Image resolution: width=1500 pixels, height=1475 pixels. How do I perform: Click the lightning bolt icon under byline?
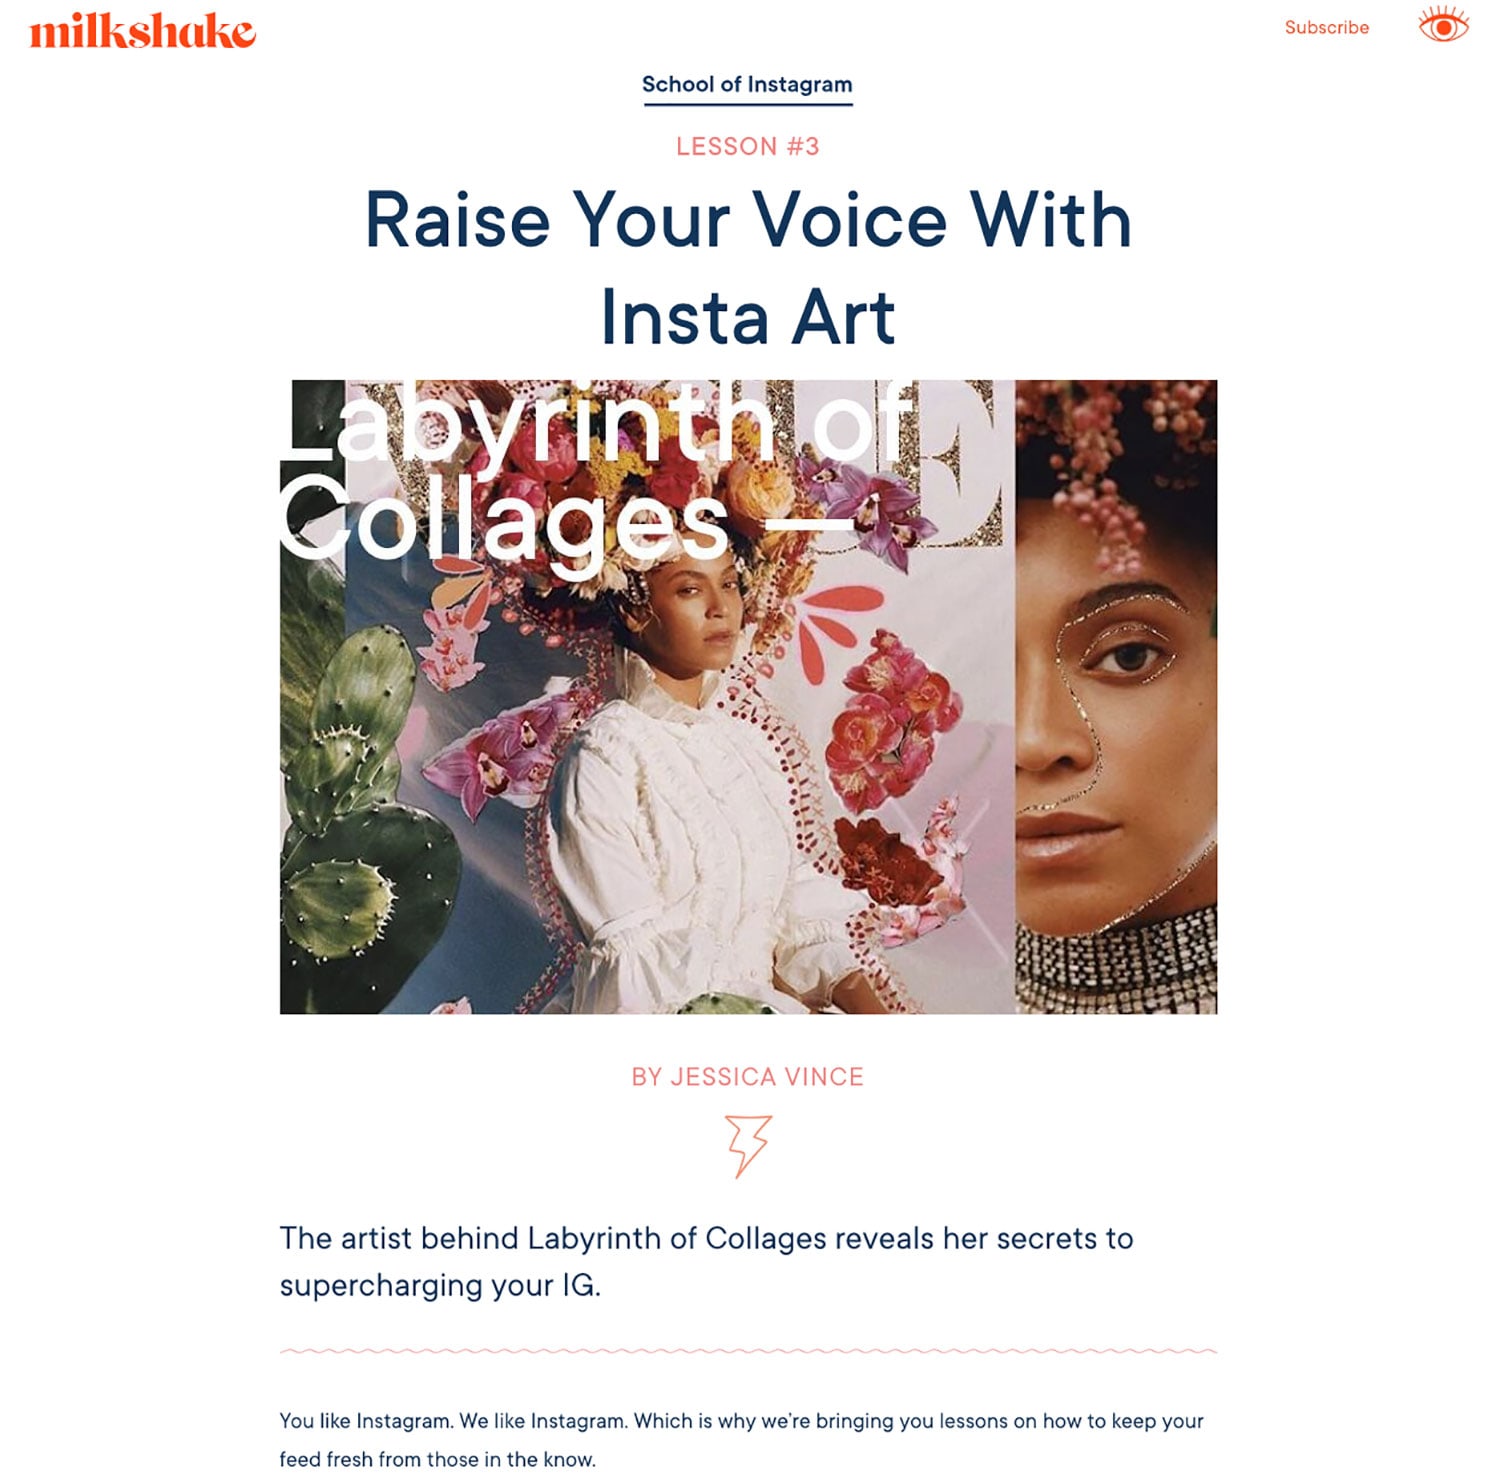pos(748,1145)
